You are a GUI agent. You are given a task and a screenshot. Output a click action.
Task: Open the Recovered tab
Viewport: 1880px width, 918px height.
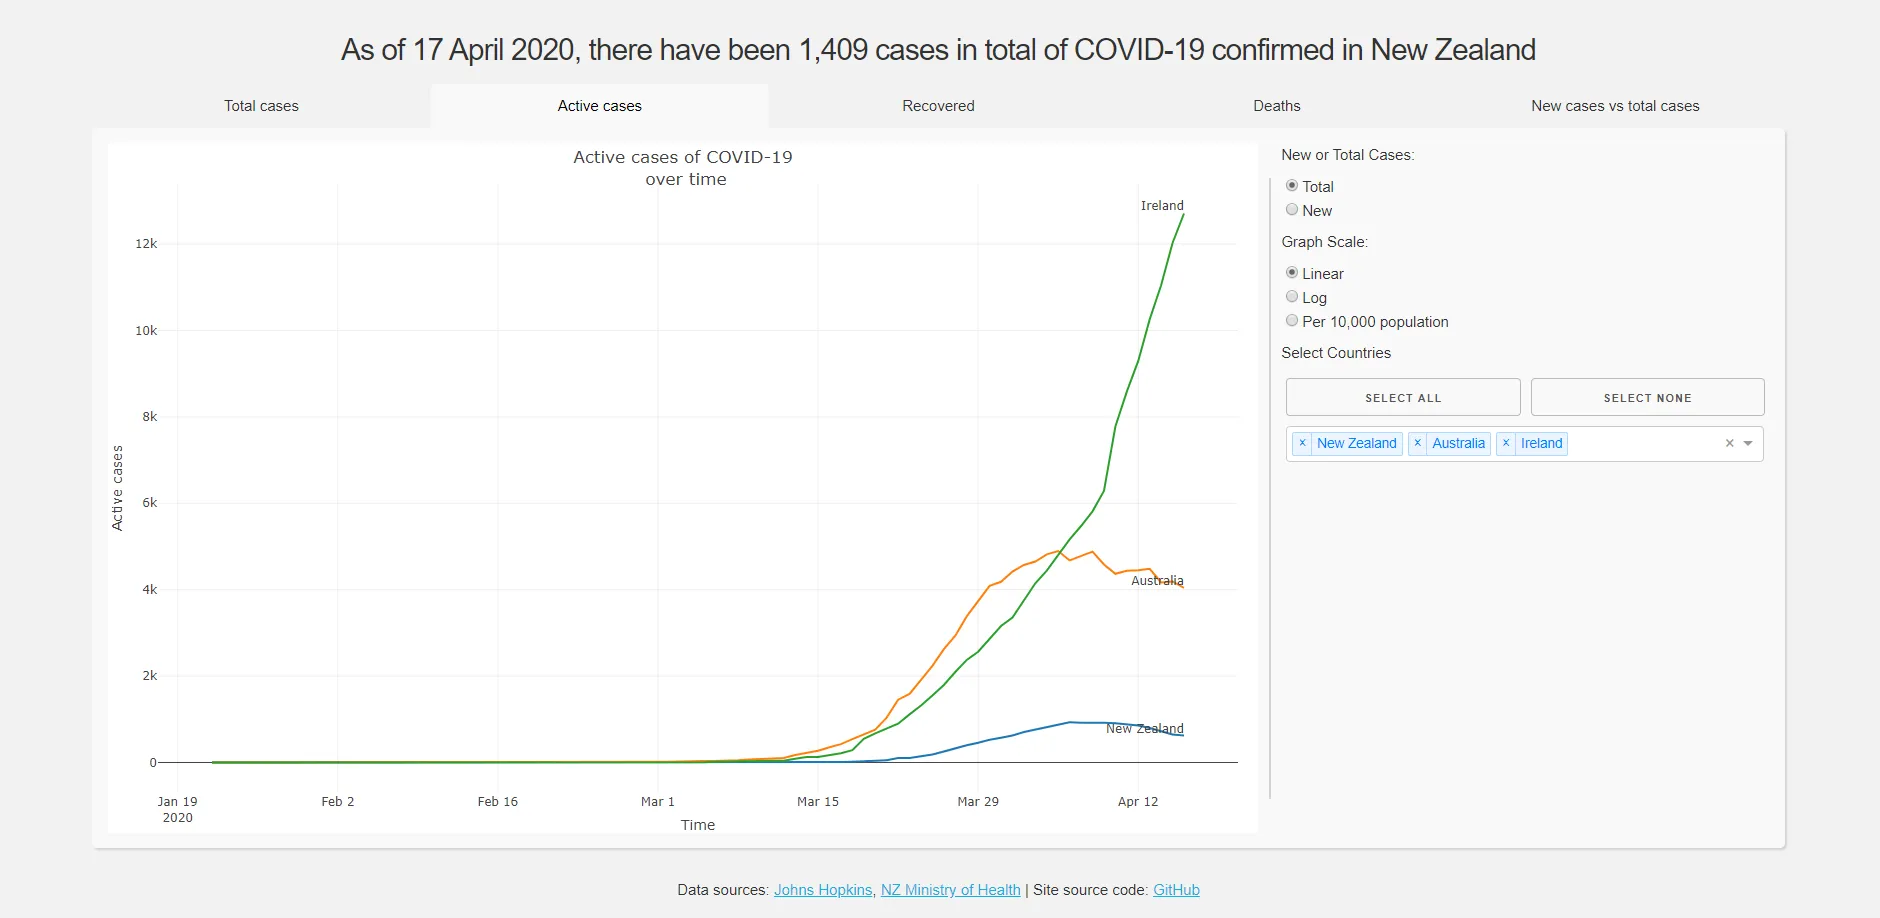(938, 105)
